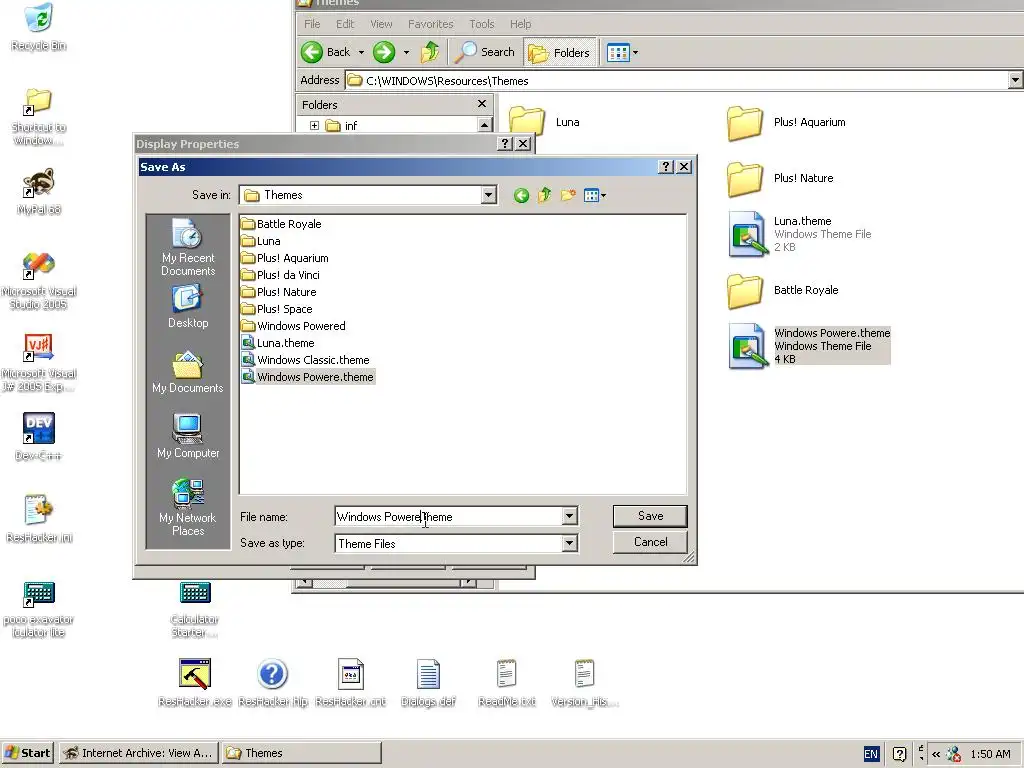The image size is (1024, 768).
Task: Open the View Menu icon in Save As
Action: tap(594, 195)
